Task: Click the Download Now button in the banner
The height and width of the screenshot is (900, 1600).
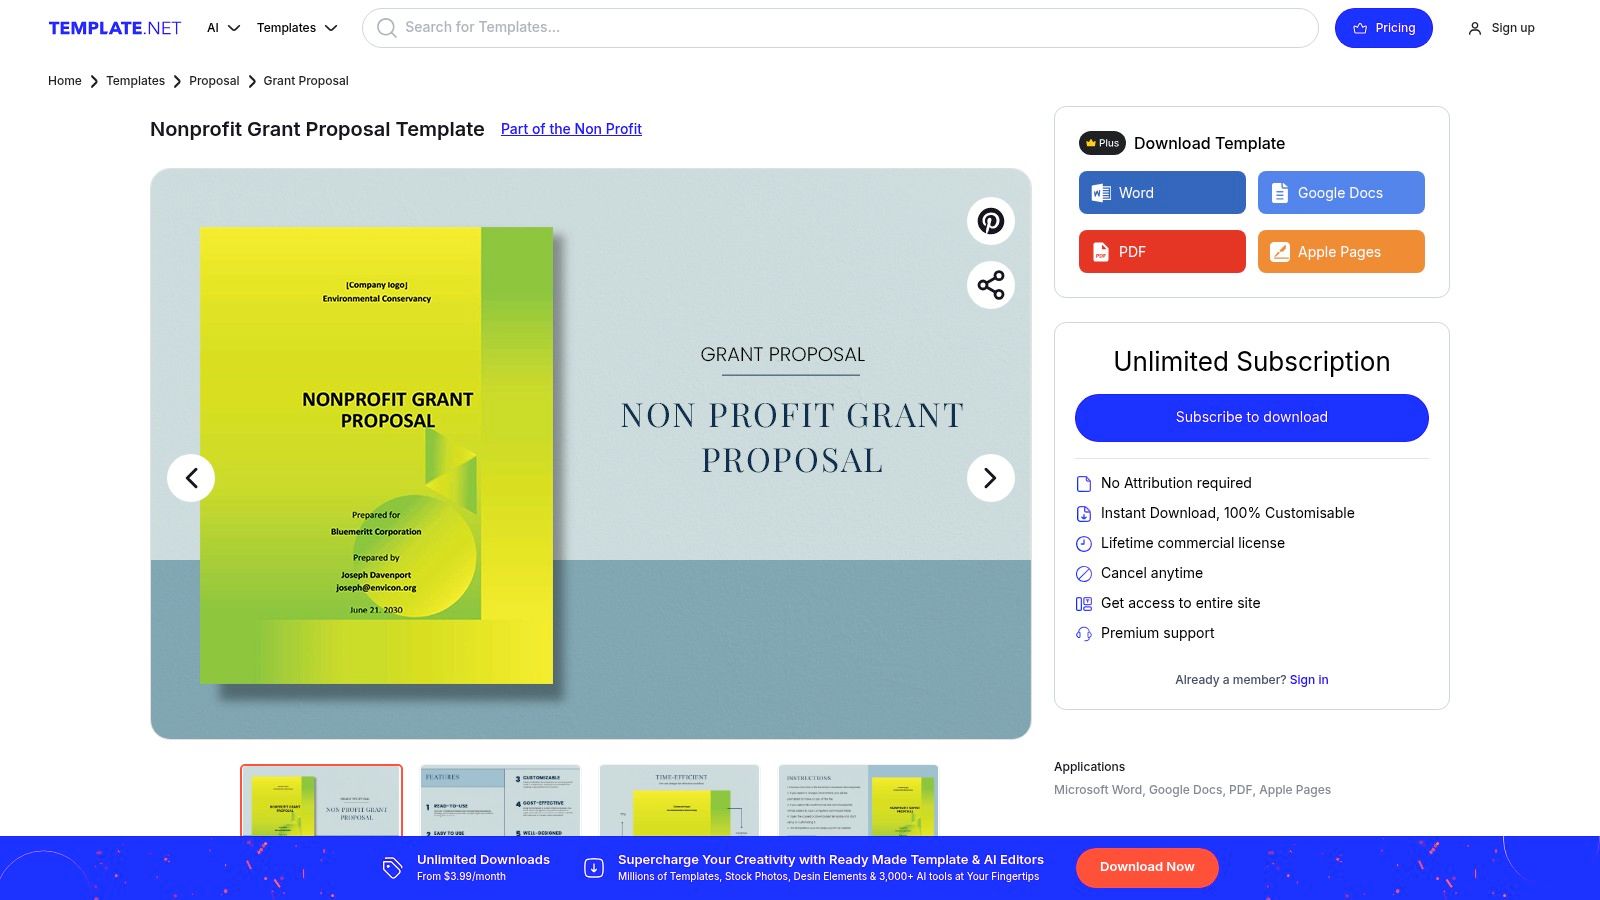Action: point(1147,867)
